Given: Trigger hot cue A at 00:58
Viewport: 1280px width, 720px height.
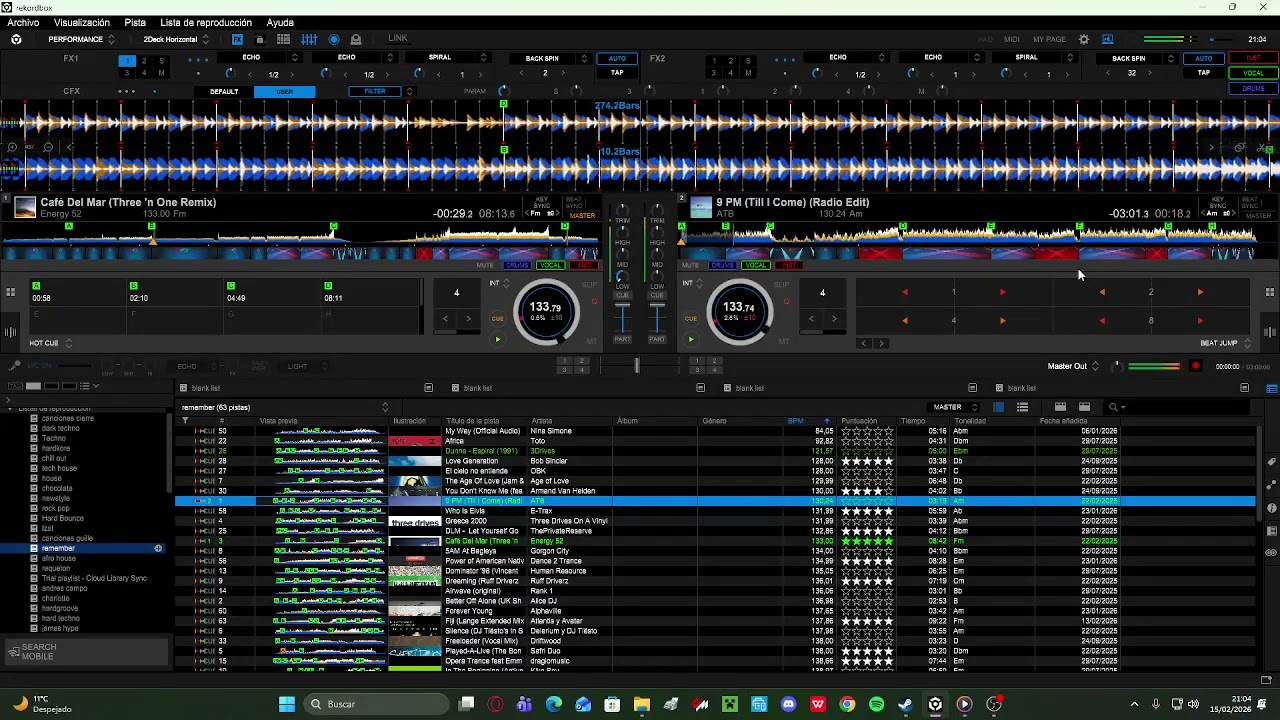Looking at the screenshot, I should click(78, 292).
